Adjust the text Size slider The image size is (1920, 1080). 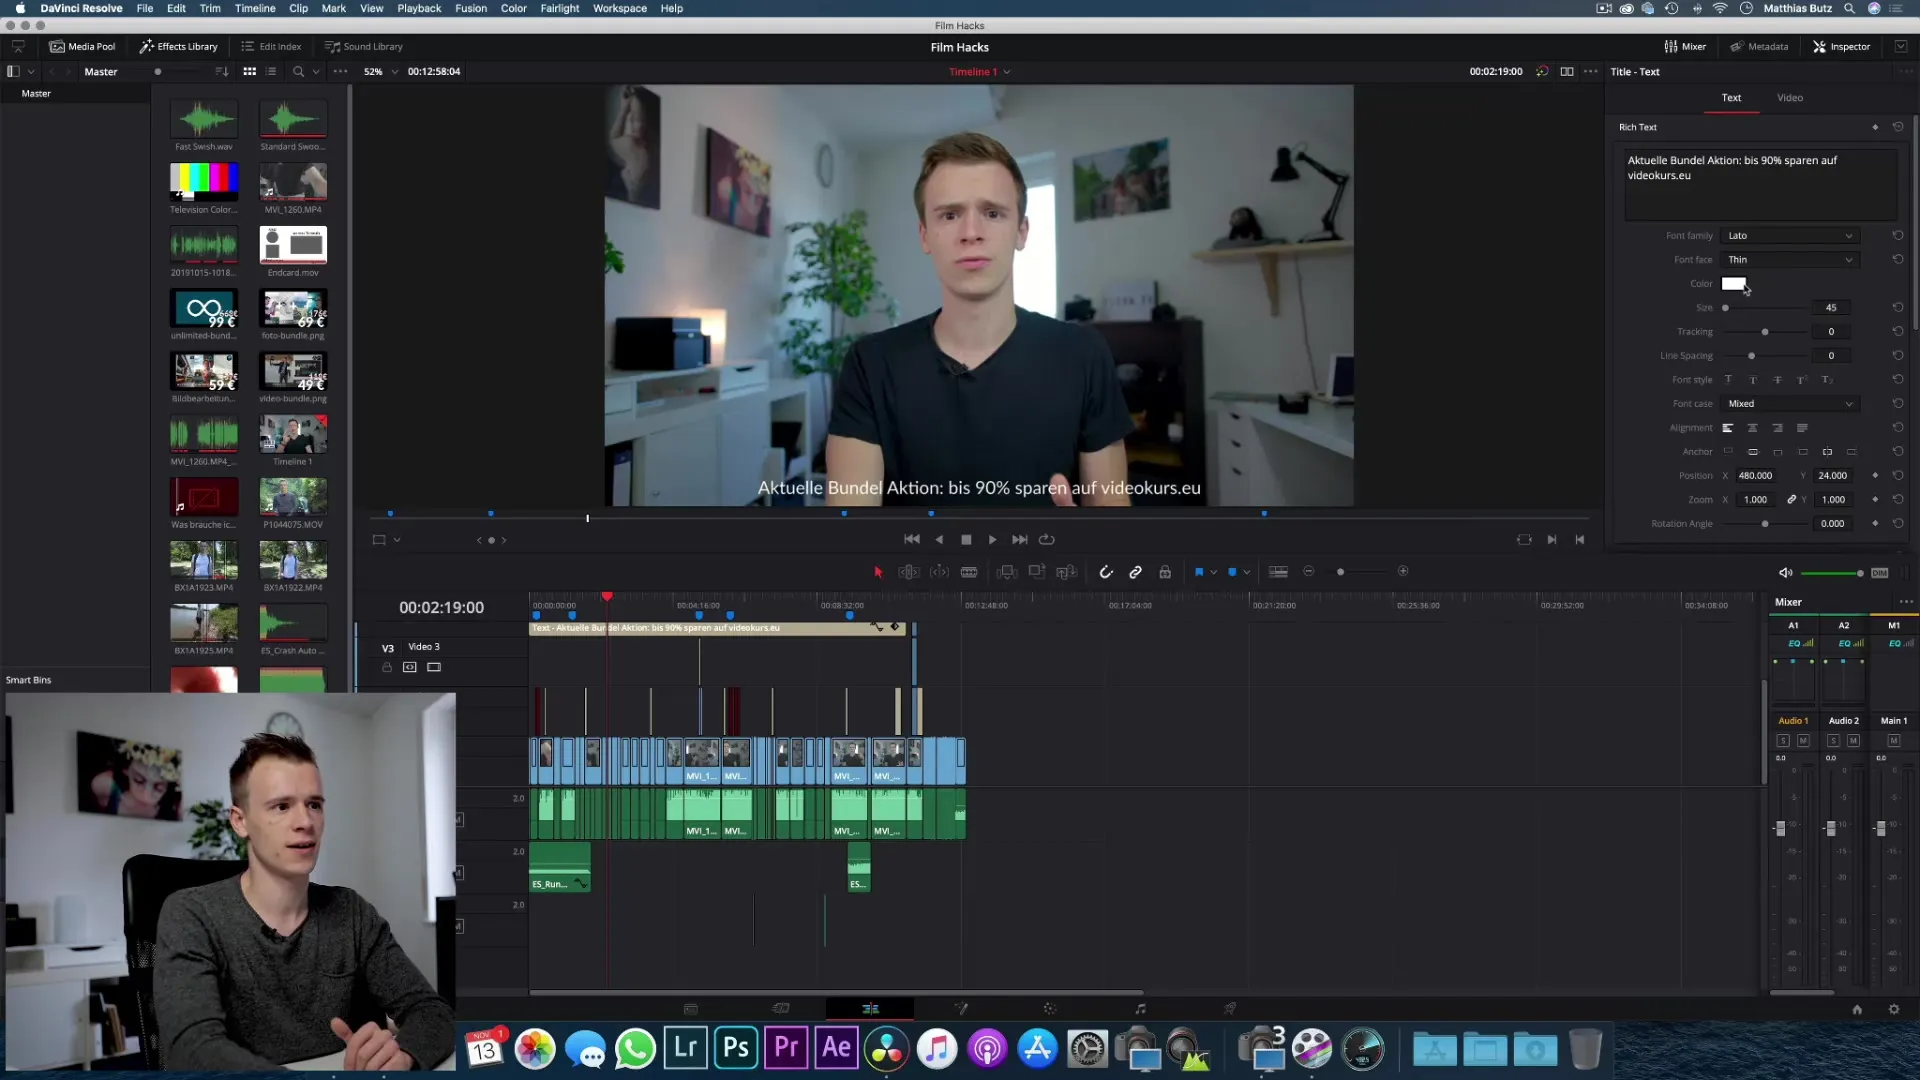tap(1725, 308)
